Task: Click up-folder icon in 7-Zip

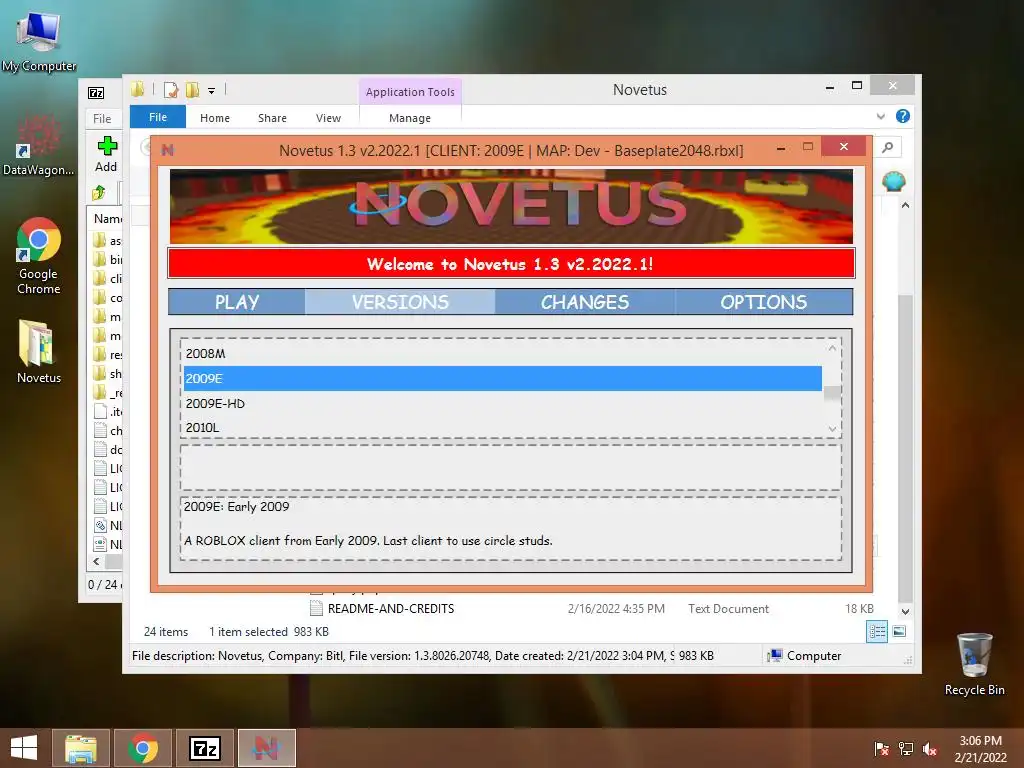Action: 99,193
